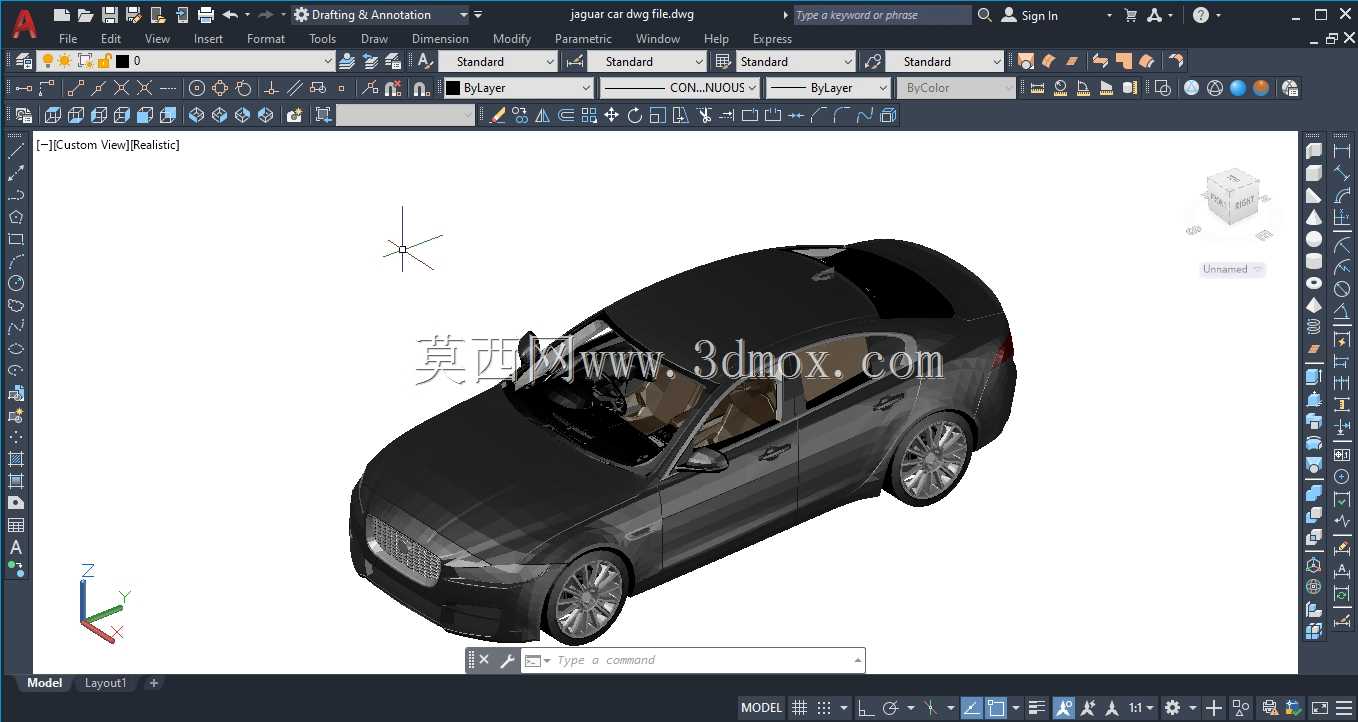Open a file with the Open folder icon
Image resolution: width=1358 pixels, height=722 pixels.
point(86,15)
